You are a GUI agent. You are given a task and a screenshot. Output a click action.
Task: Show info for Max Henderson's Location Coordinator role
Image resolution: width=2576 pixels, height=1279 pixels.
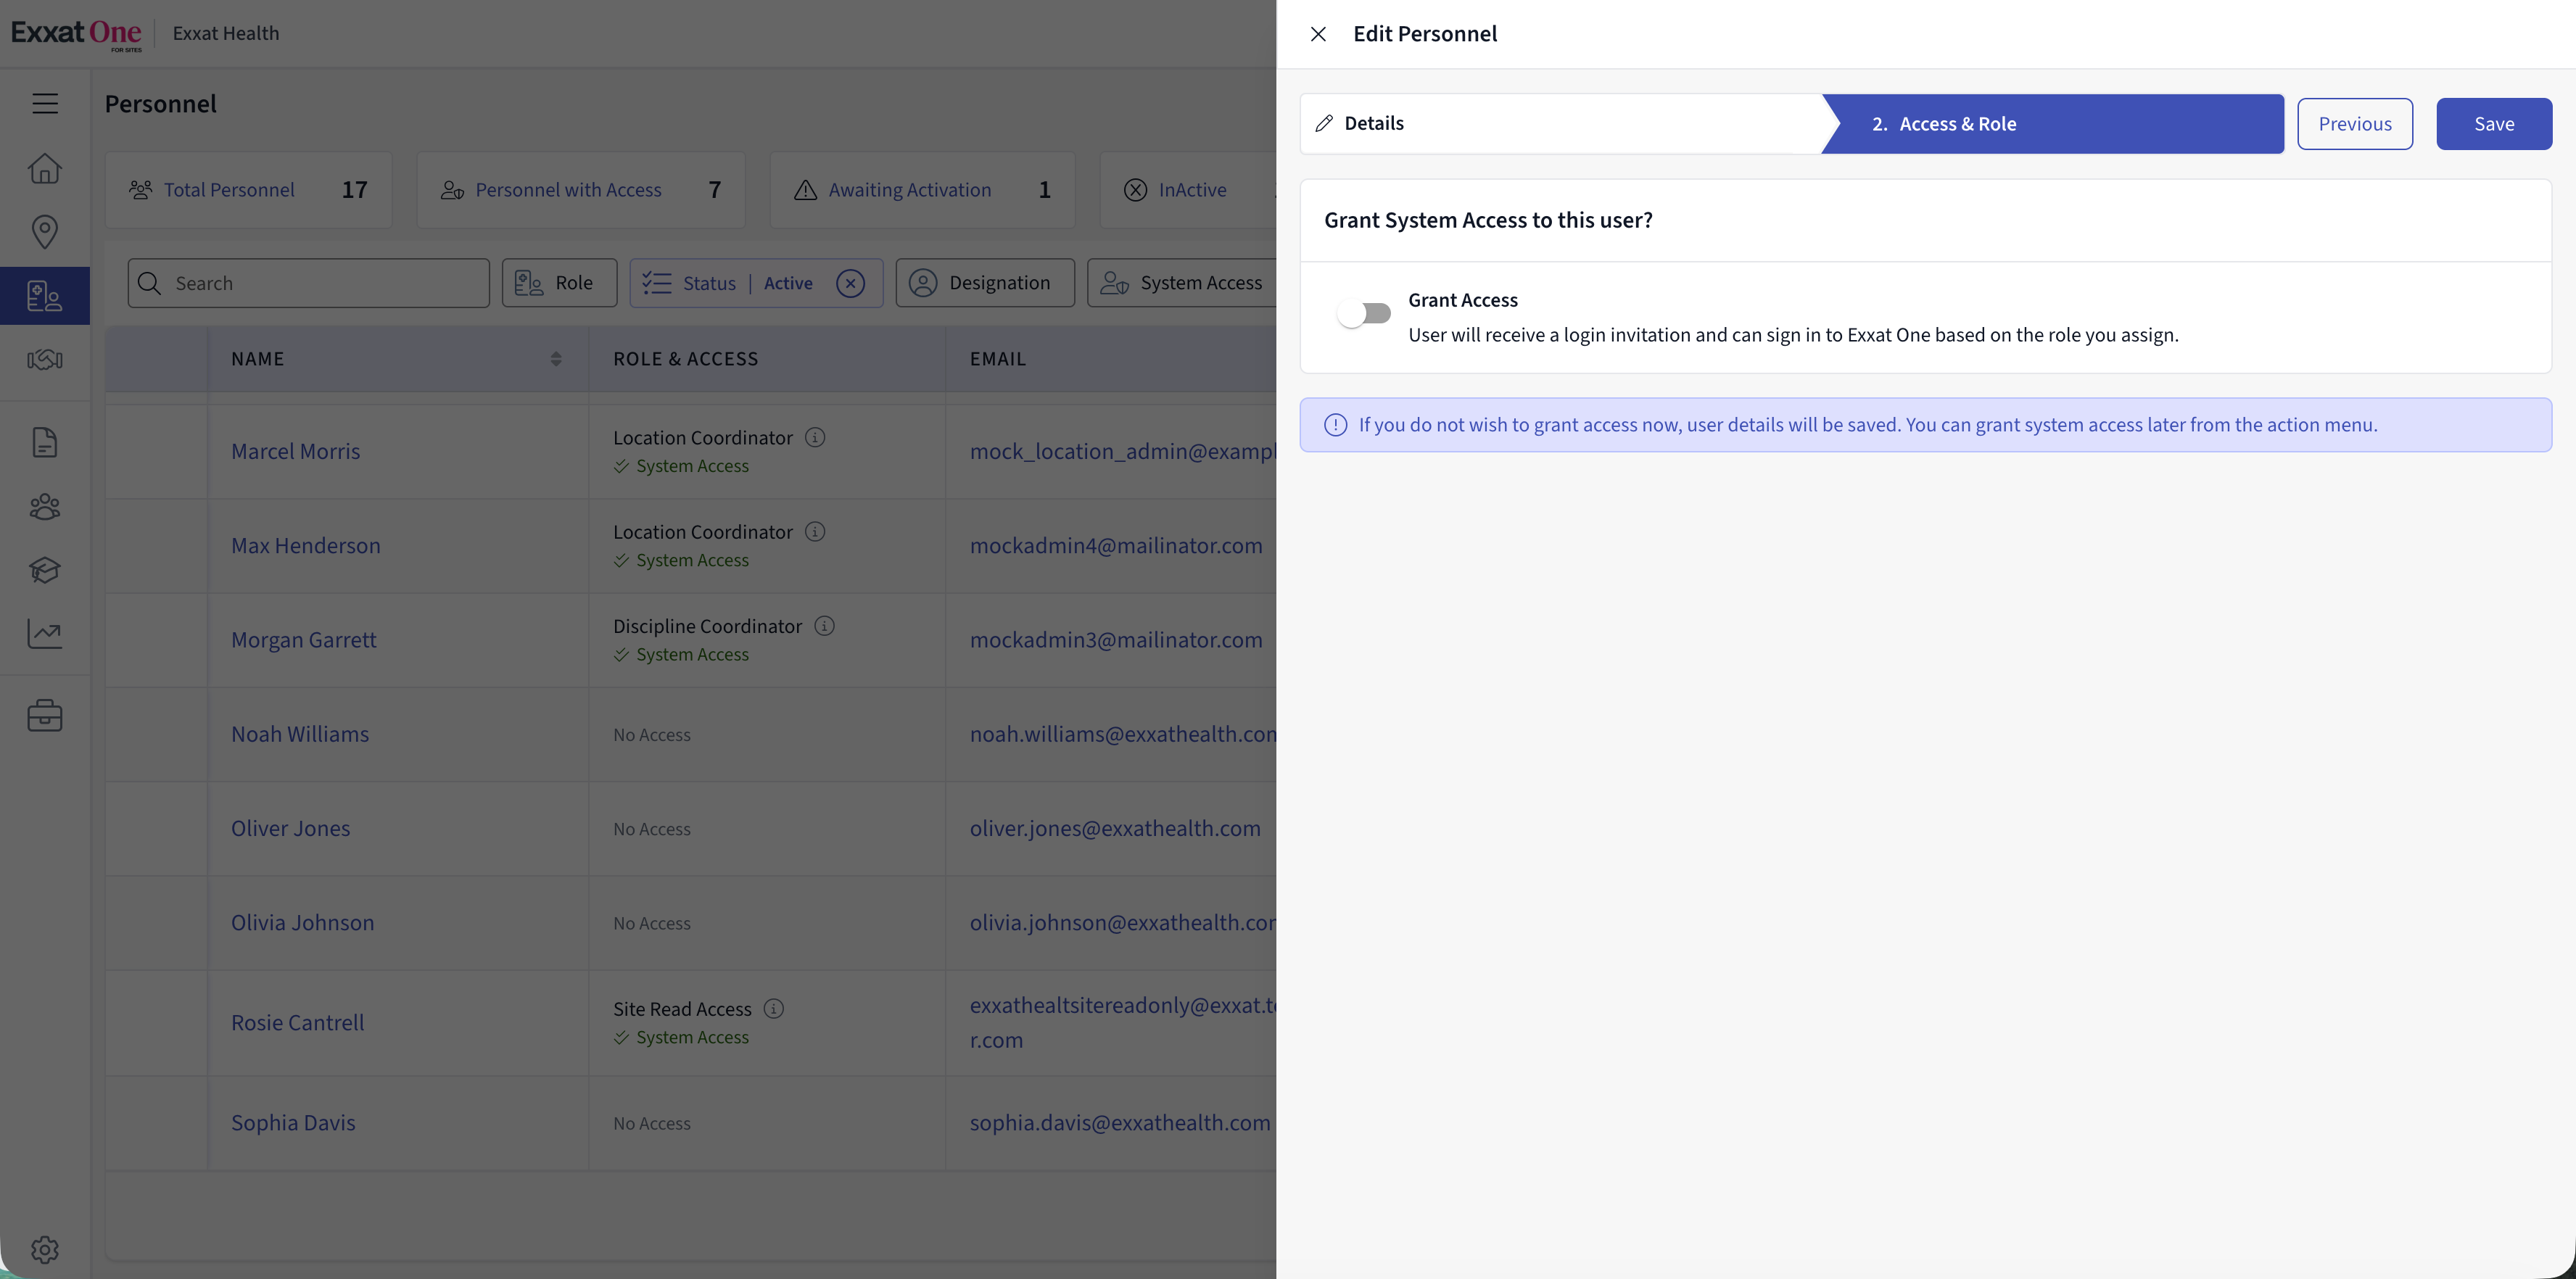(815, 531)
